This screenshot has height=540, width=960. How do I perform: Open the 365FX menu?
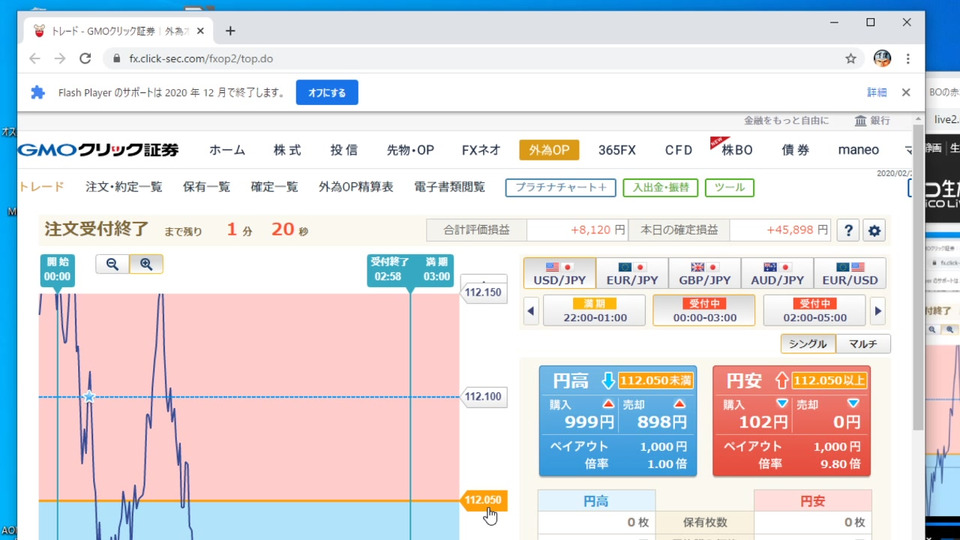617,150
